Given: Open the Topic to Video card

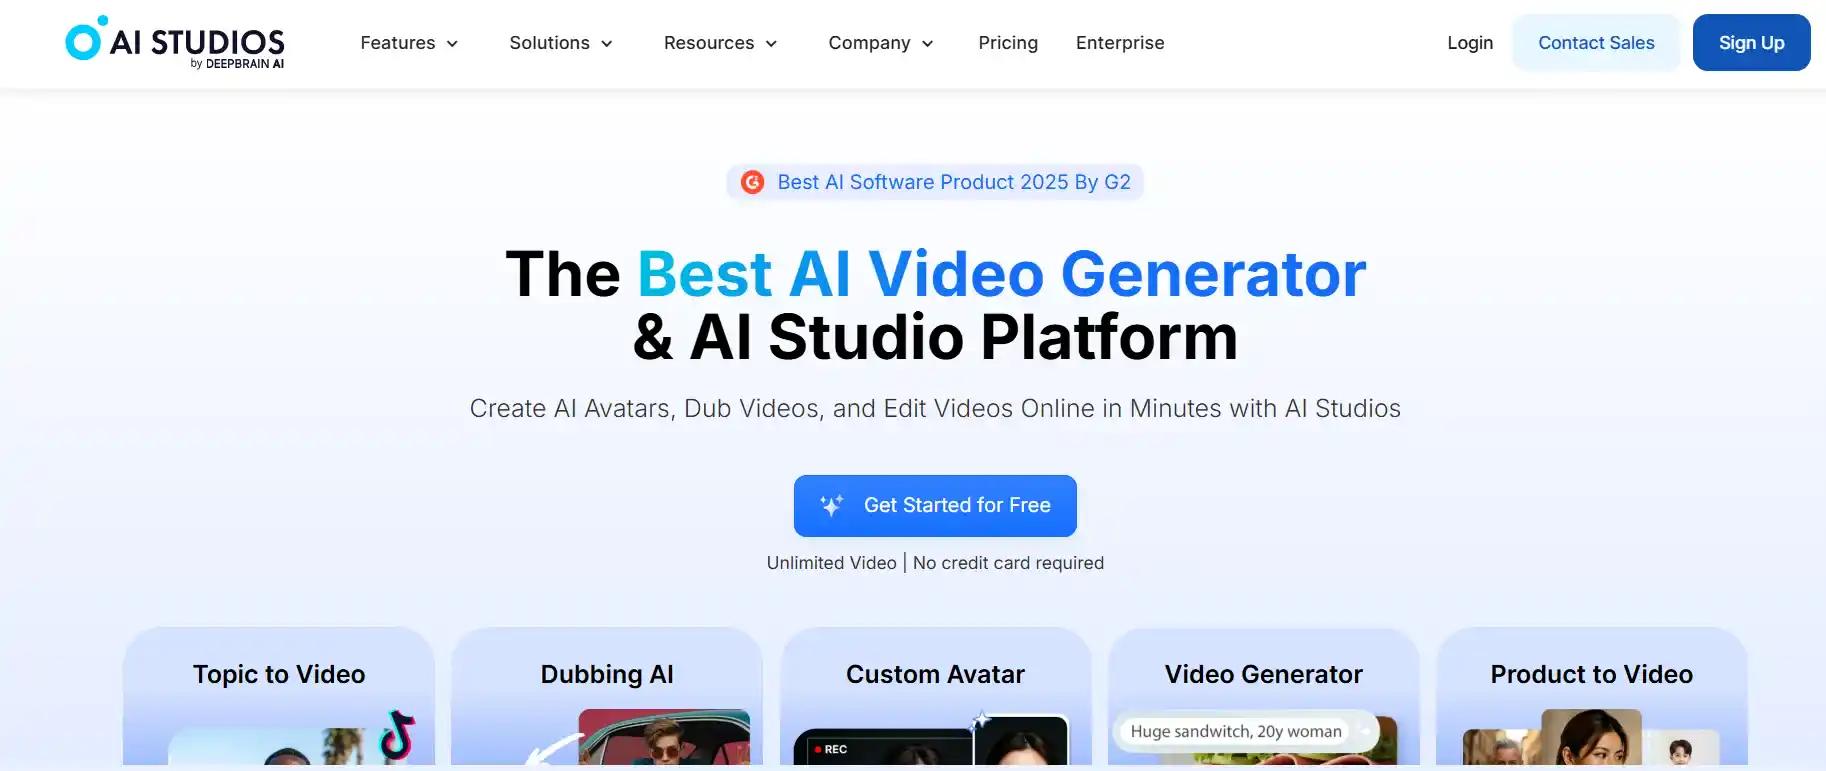Looking at the screenshot, I should click(x=279, y=697).
